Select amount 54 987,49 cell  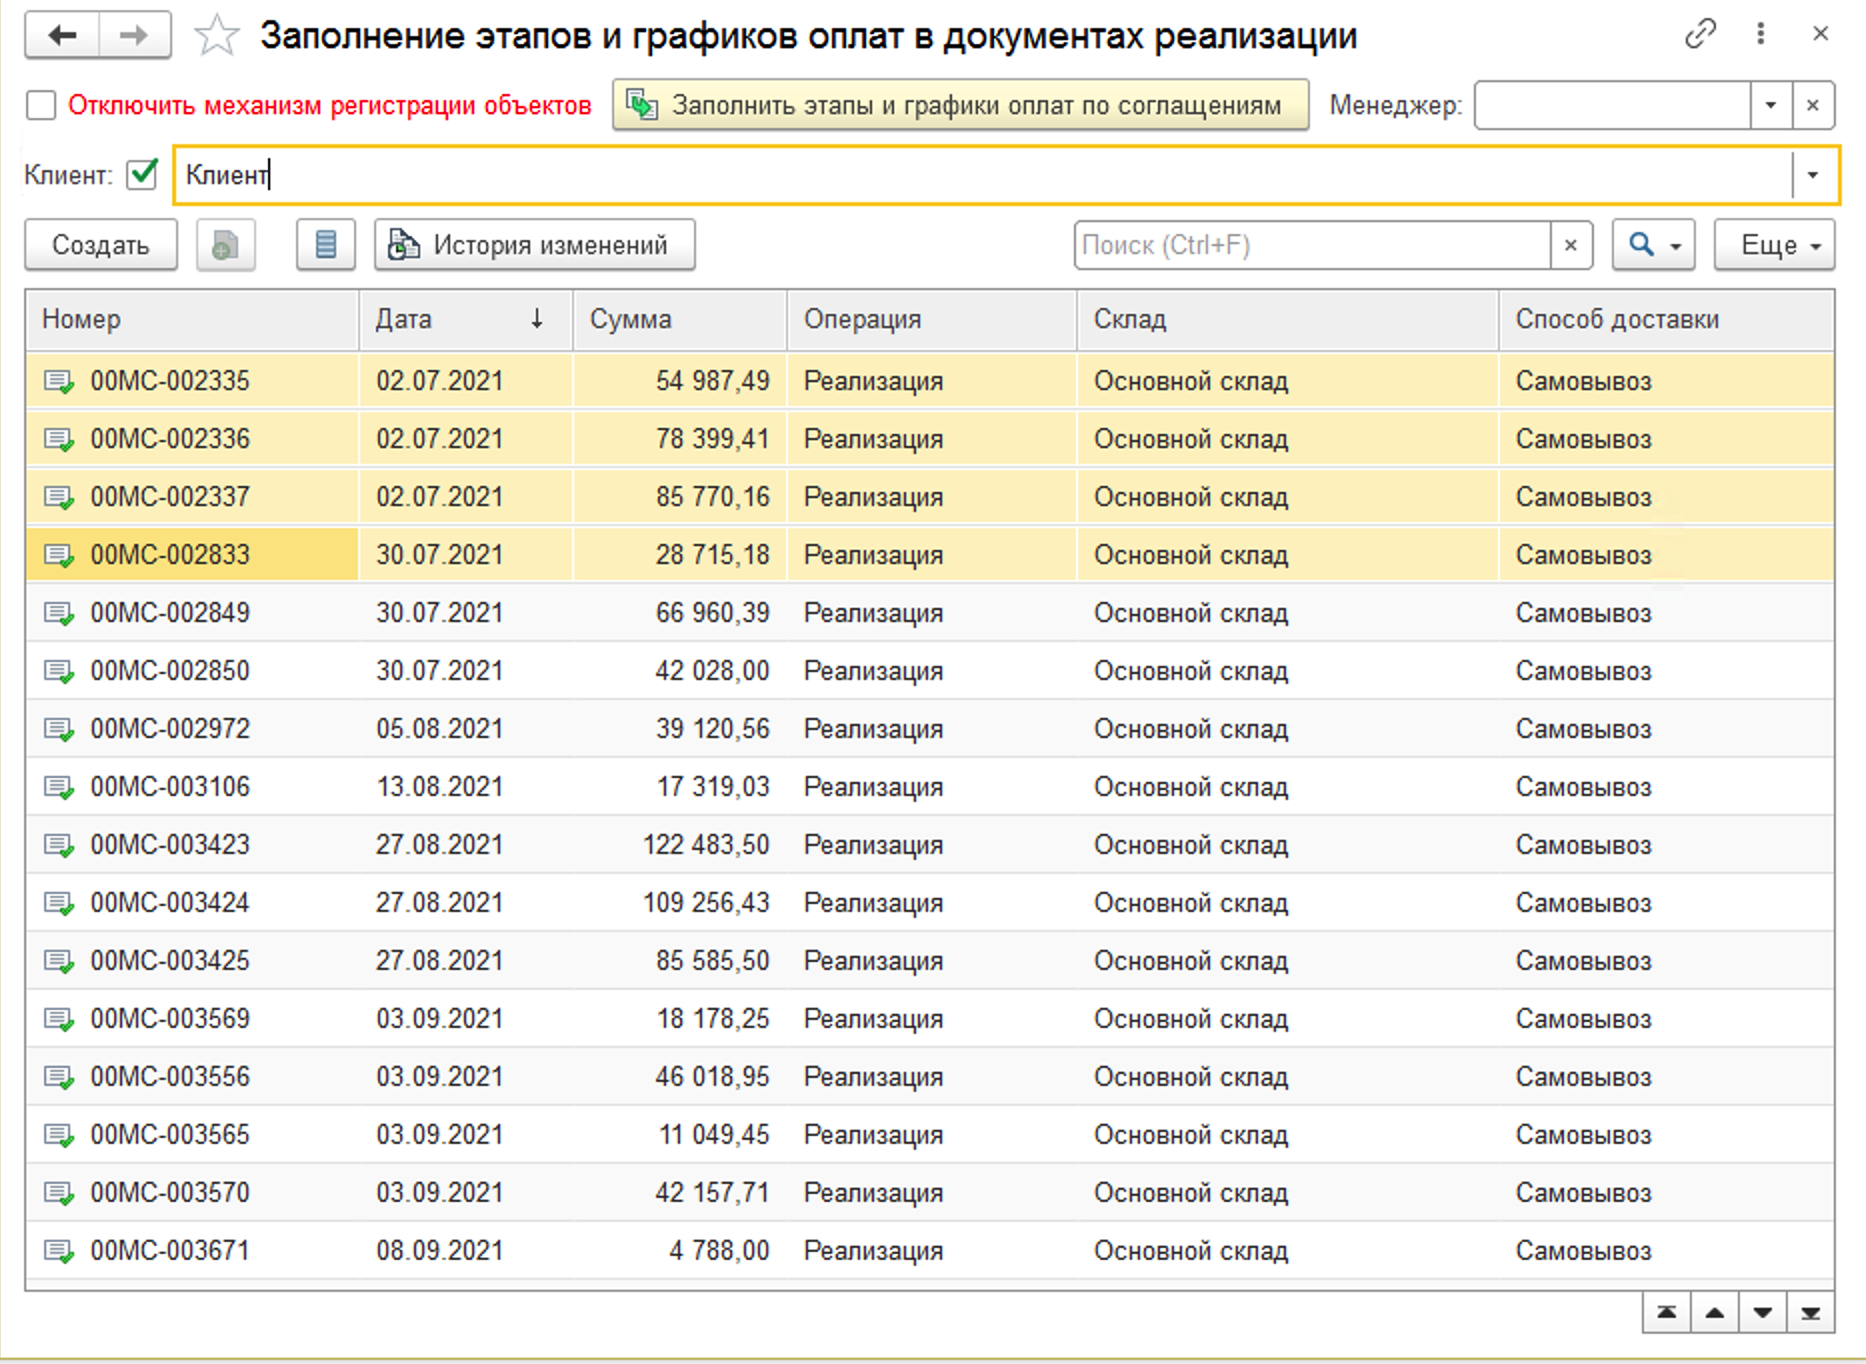(712, 381)
